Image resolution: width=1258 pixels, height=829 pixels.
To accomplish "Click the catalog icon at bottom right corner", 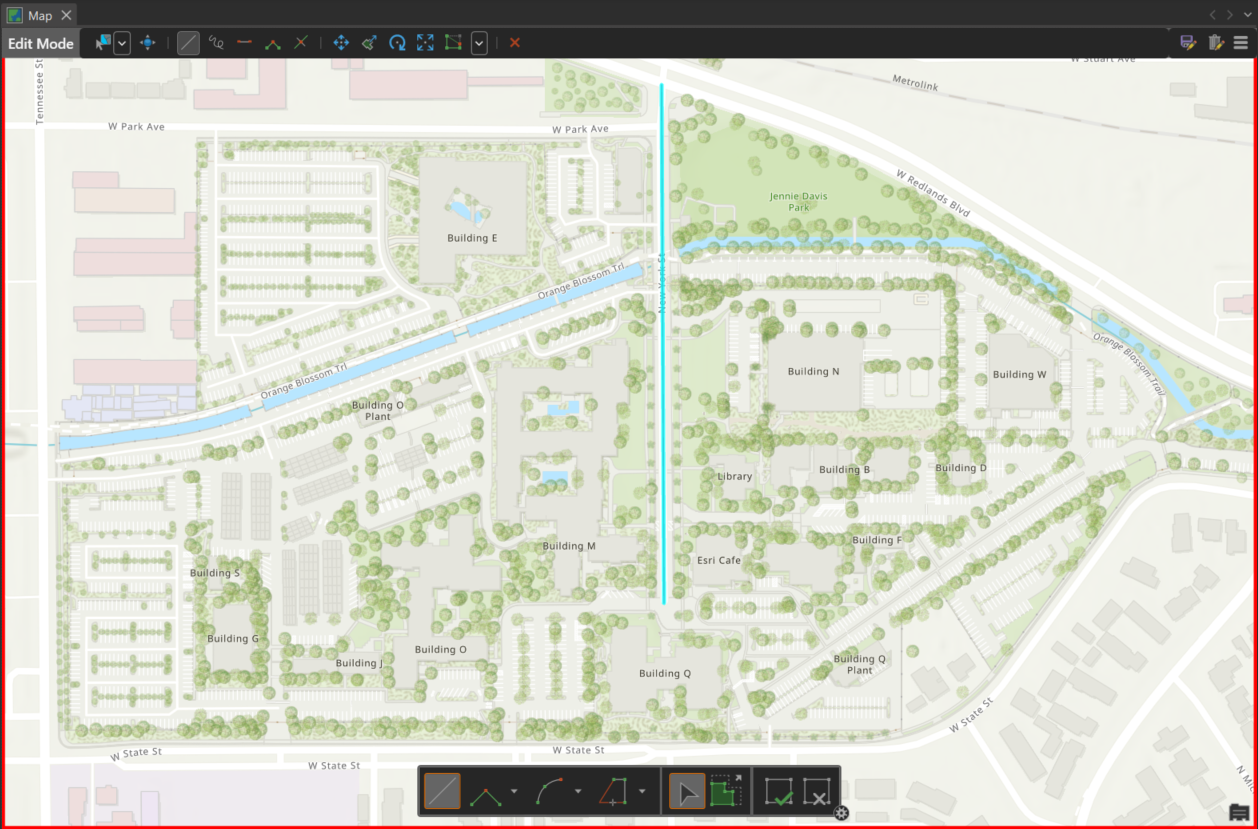I will 1239,811.
